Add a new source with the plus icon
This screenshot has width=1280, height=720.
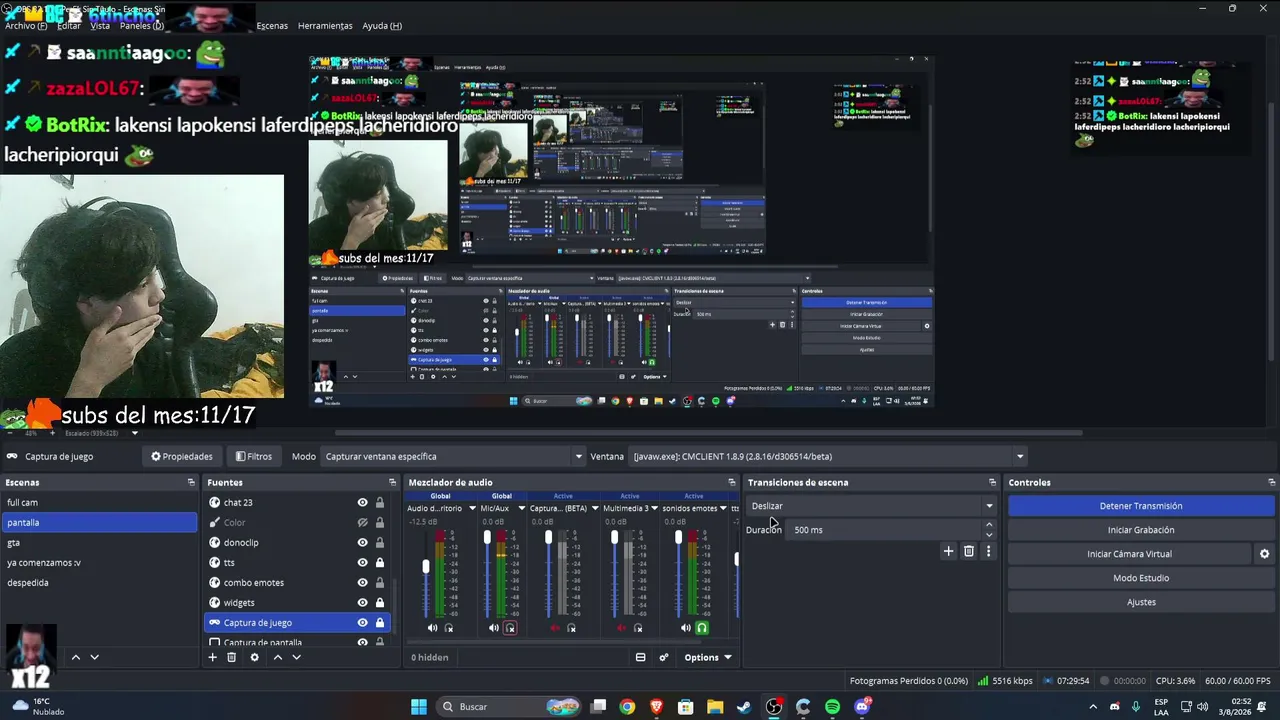click(x=212, y=657)
